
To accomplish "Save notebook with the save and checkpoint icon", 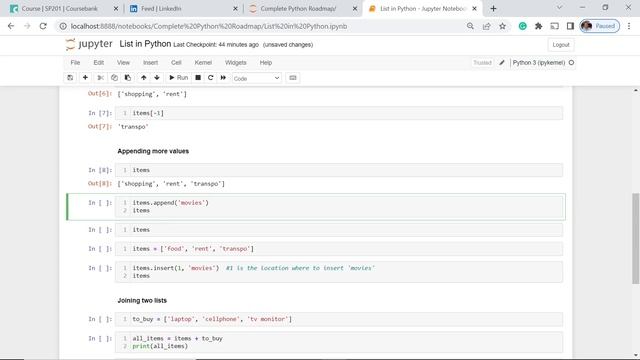I will tap(70, 78).
